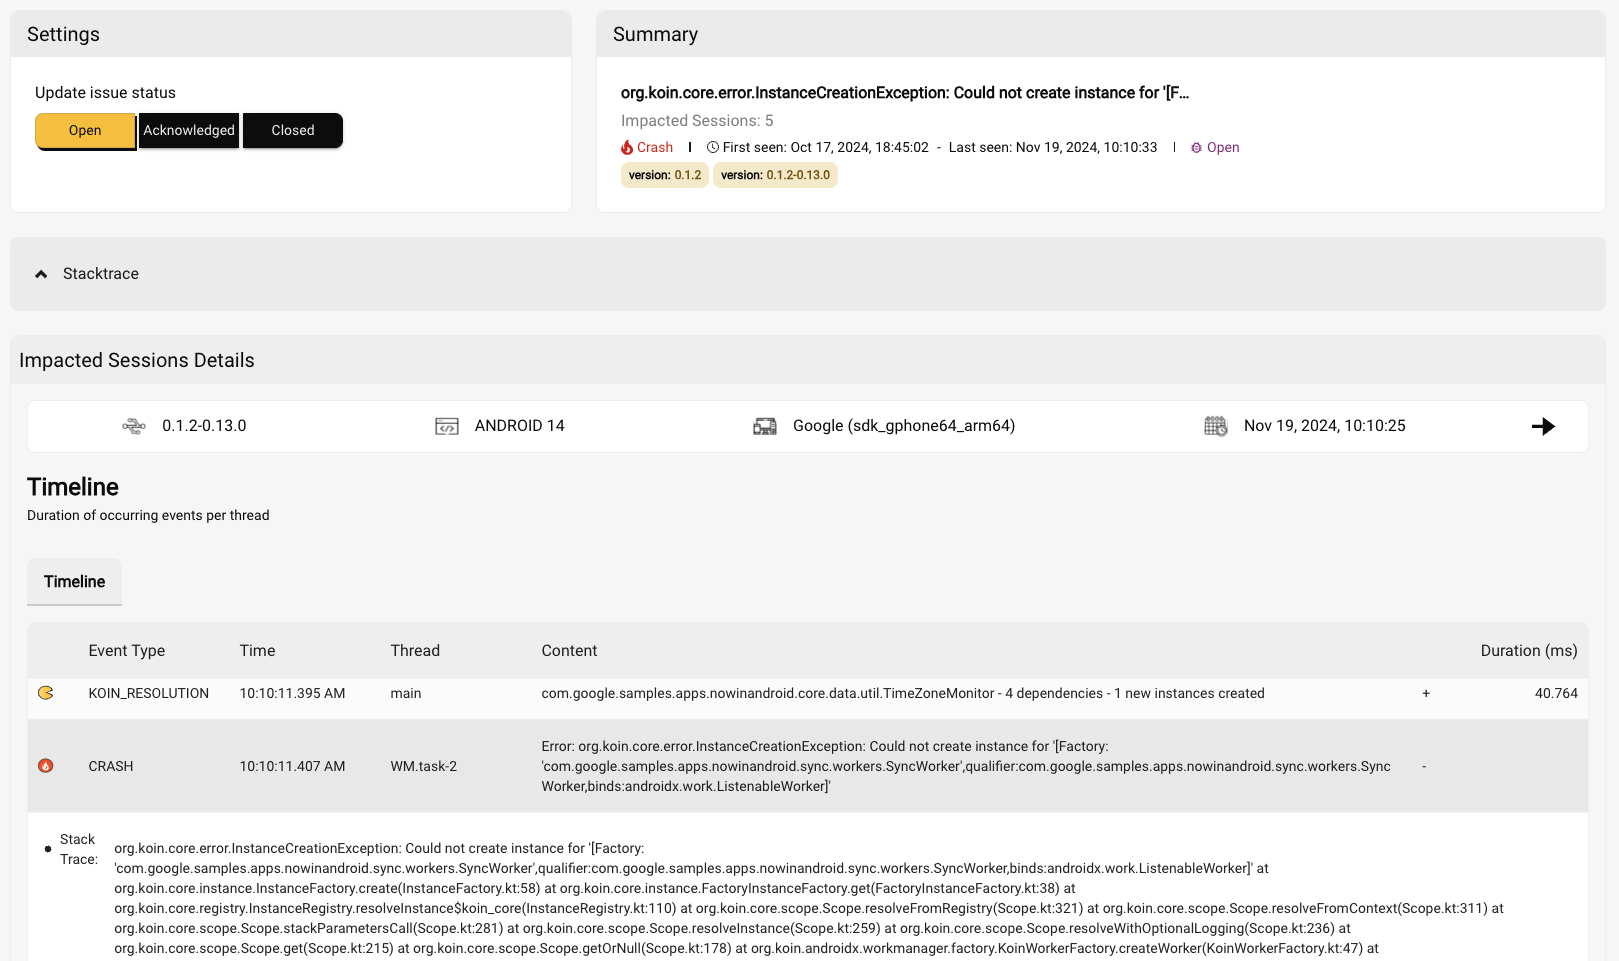Click the red CRASH event icon in timeline

pos(46,766)
